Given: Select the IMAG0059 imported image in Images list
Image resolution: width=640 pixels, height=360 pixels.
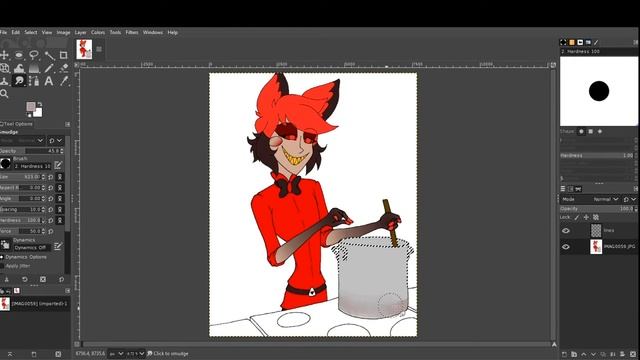Looking at the screenshot, I should (34, 304).
